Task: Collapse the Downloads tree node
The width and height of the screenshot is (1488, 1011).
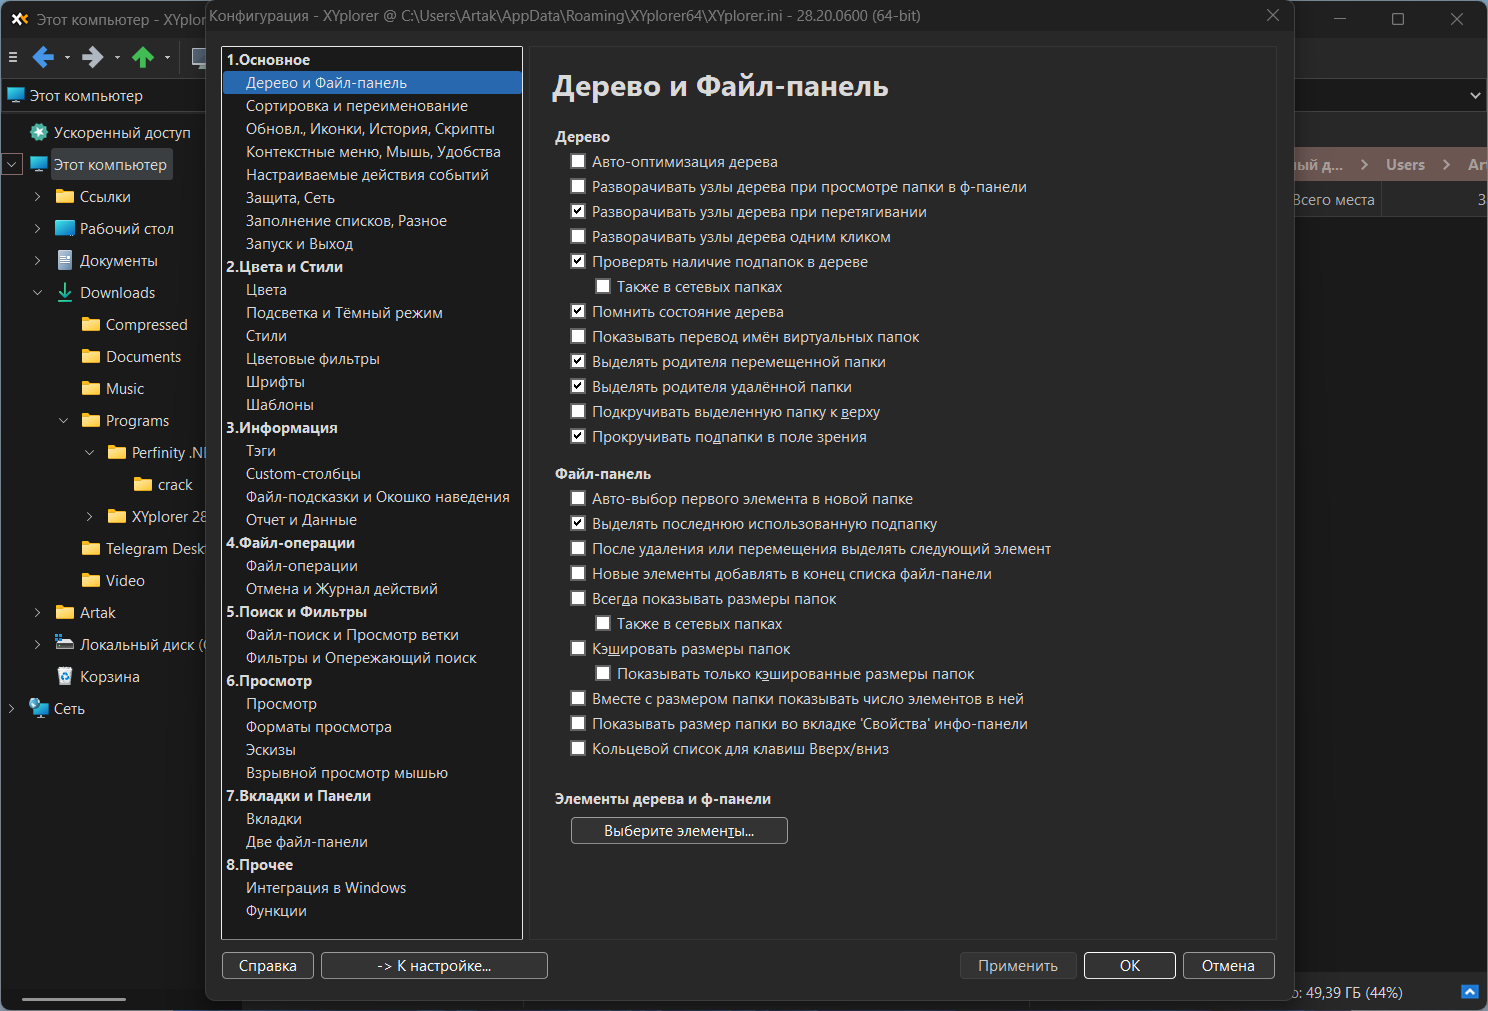Action: click(38, 292)
